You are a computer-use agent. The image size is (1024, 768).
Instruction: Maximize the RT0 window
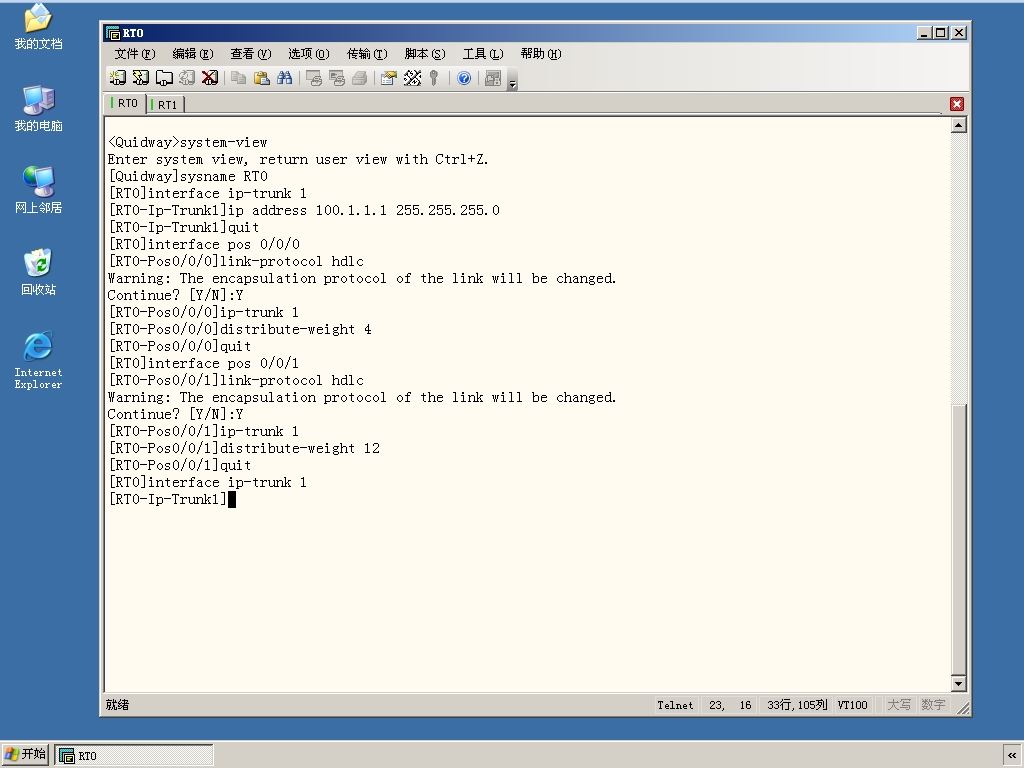pos(940,33)
